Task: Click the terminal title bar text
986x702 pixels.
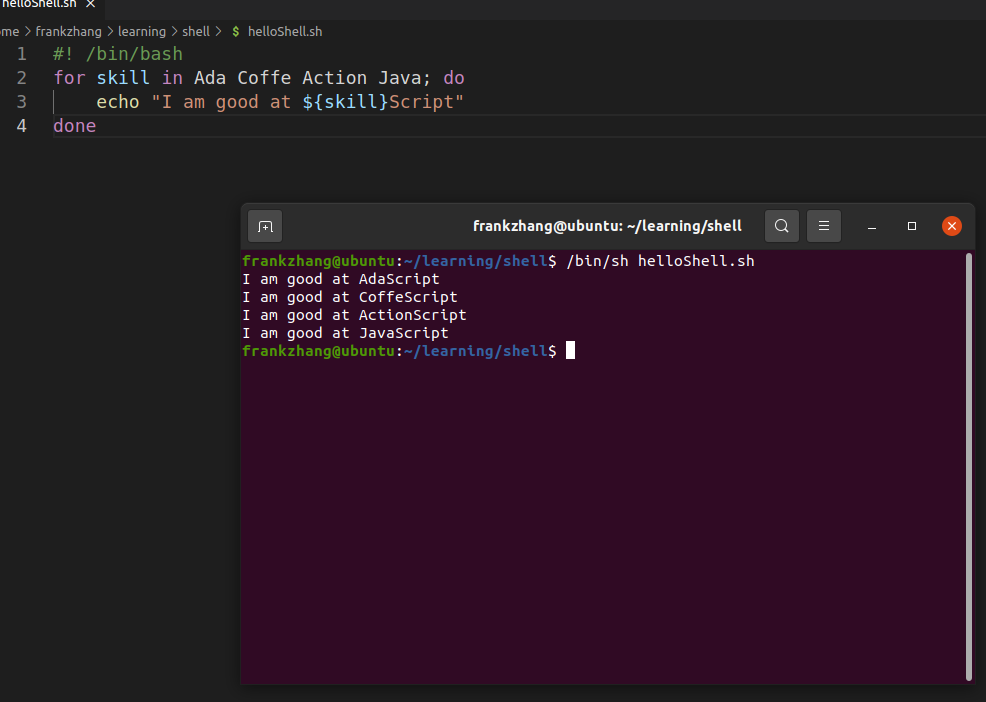Action: [x=607, y=226]
